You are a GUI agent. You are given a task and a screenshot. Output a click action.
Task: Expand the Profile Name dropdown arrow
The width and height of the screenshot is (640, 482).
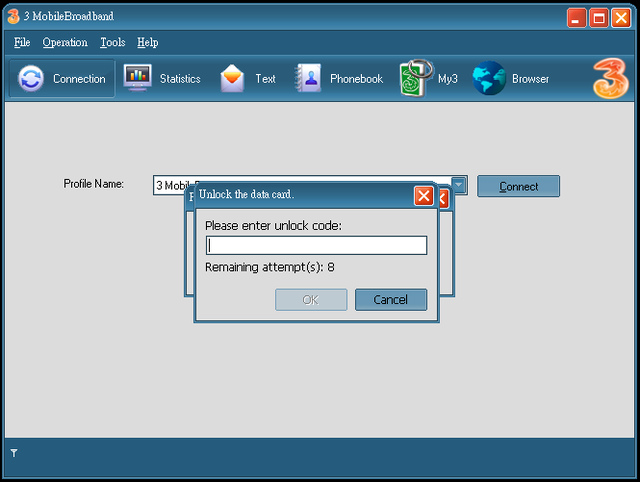tap(459, 185)
